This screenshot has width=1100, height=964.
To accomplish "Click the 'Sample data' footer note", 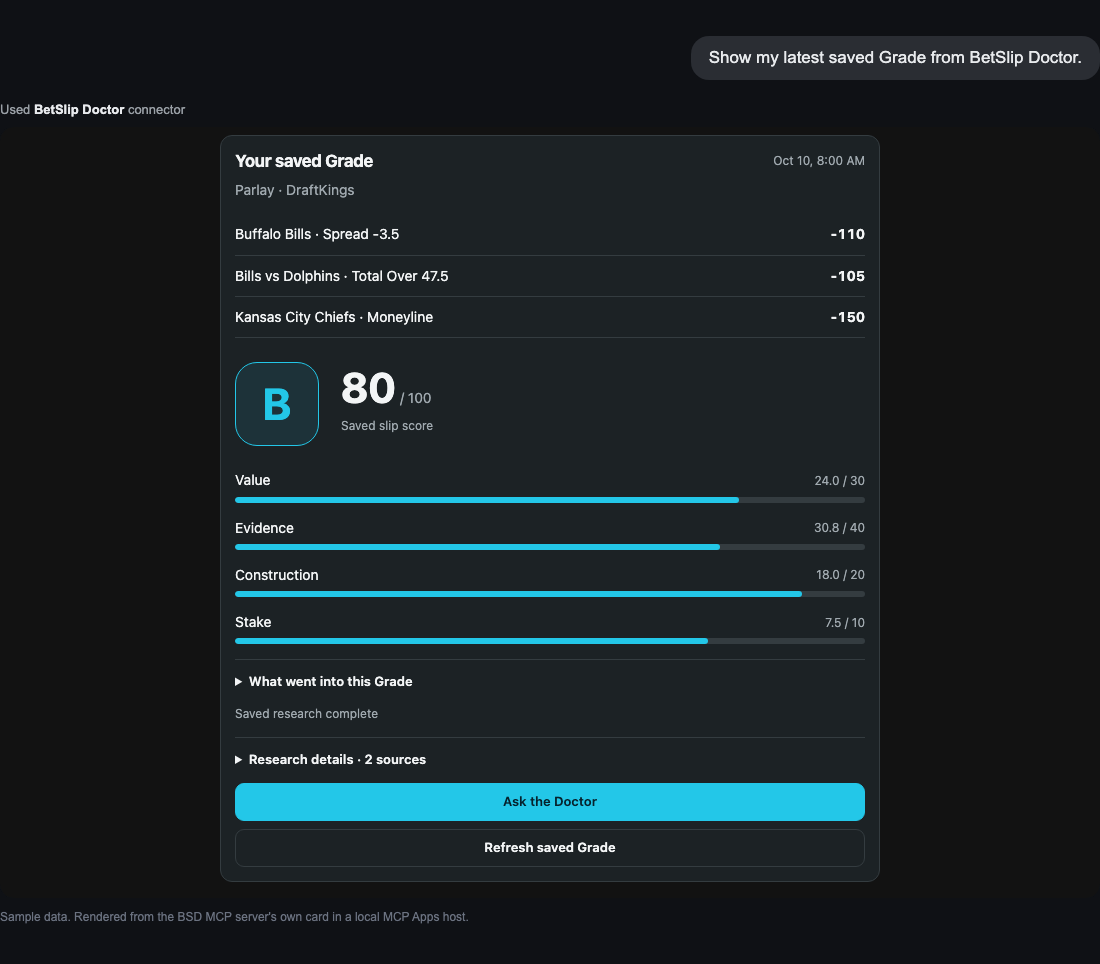I will pos(234,916).
